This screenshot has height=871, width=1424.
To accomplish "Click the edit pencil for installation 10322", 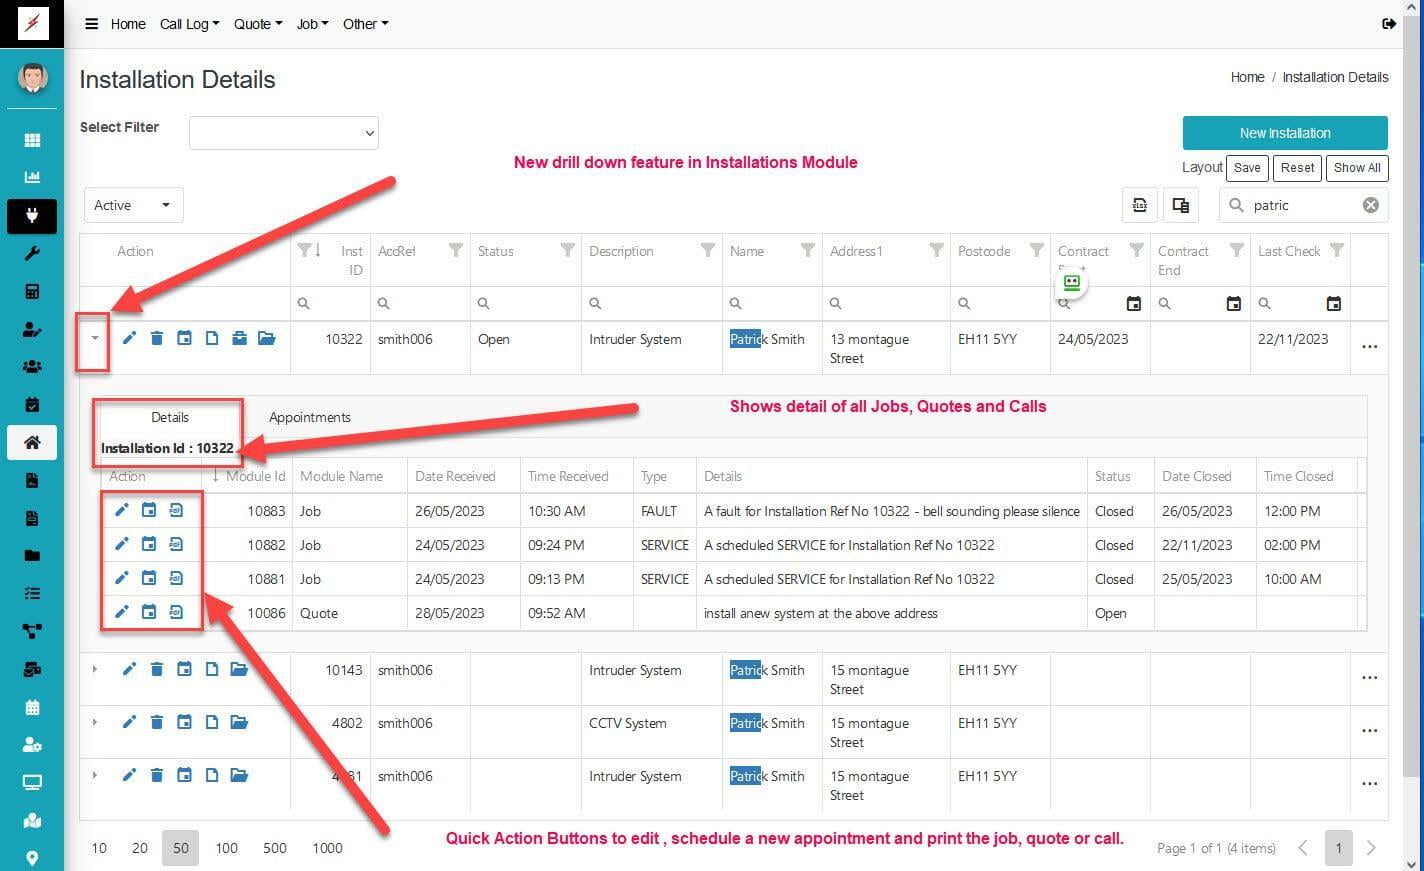I will pyautogui.click(x=129, y=338).
